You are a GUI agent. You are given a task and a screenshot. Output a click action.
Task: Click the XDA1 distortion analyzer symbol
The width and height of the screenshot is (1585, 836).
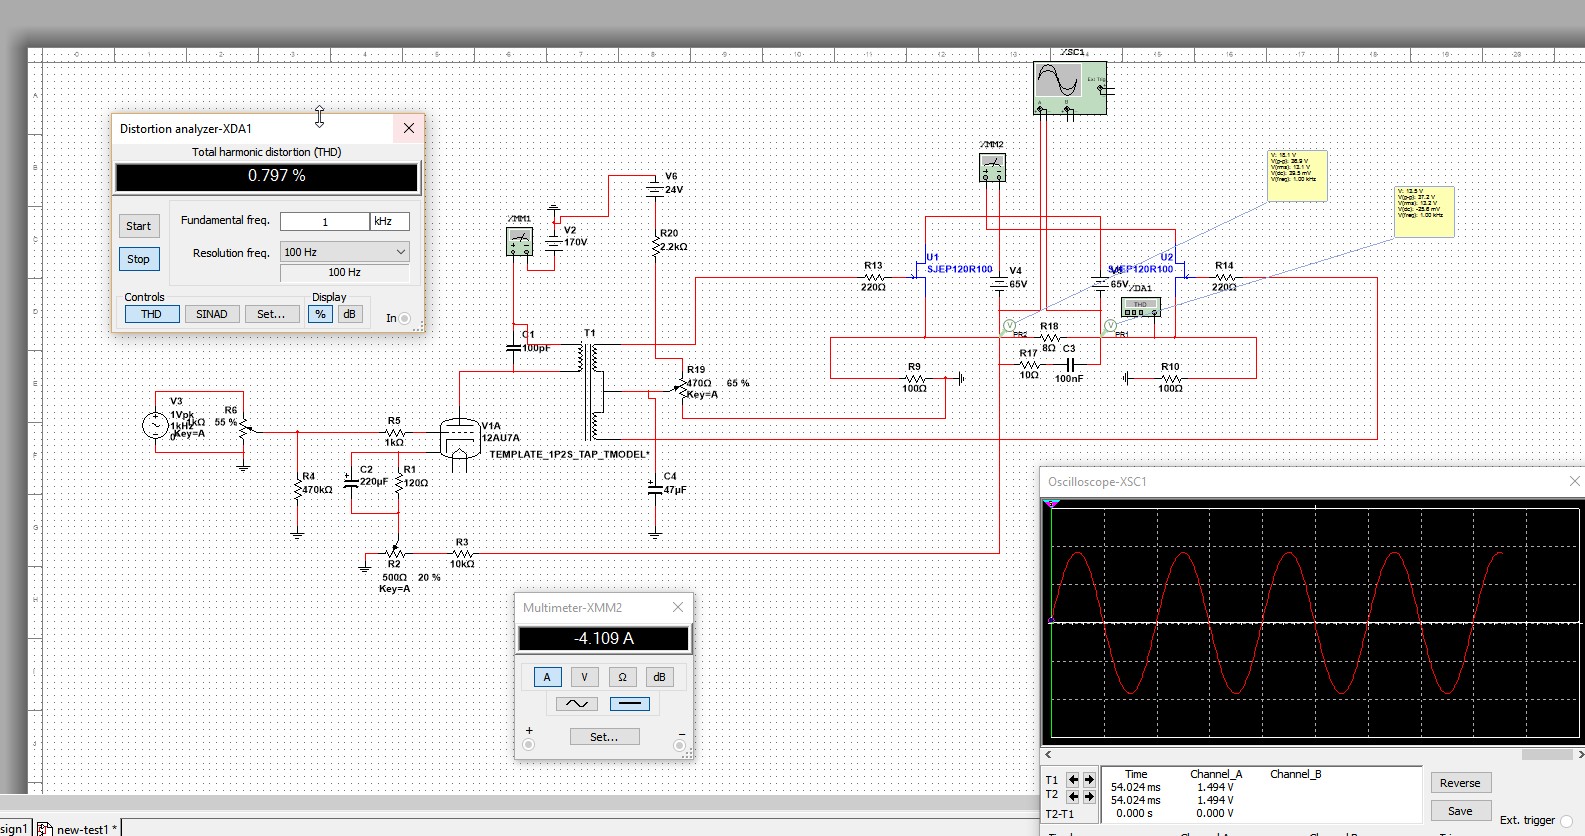coord(1140,307)
